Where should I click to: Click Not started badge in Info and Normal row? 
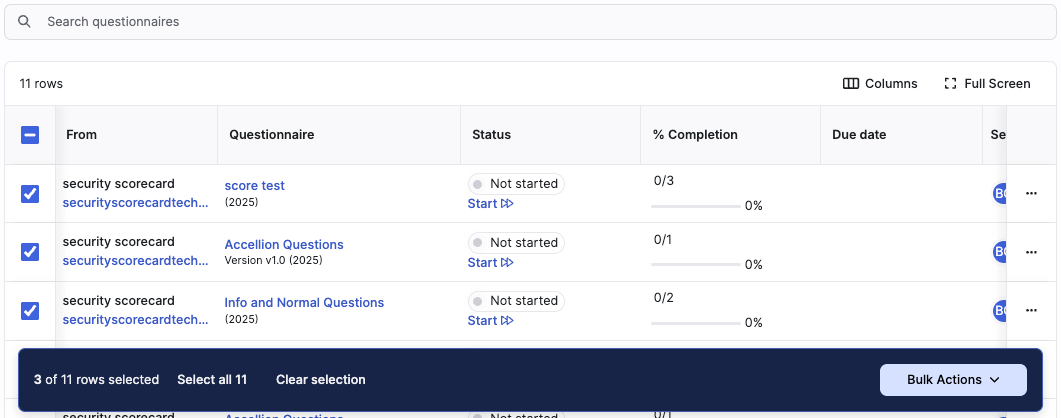[516, 301]
